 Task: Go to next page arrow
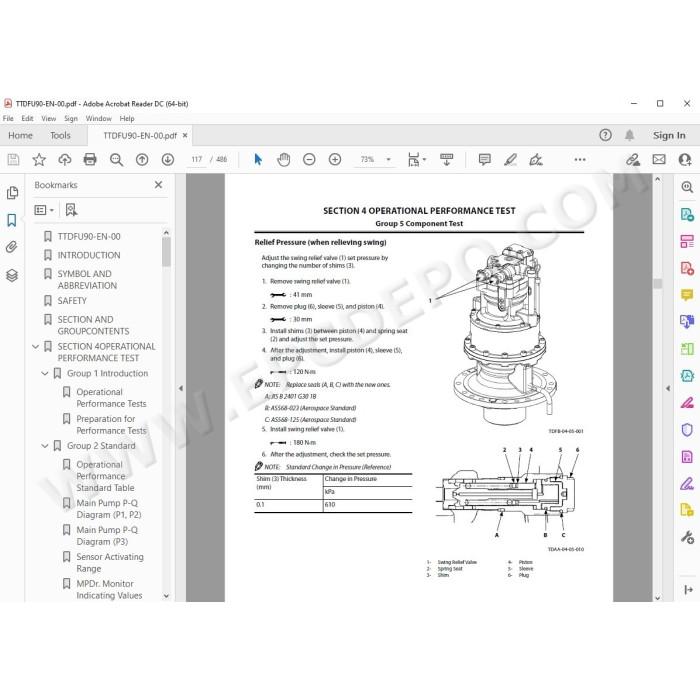(x=168, y=159)
